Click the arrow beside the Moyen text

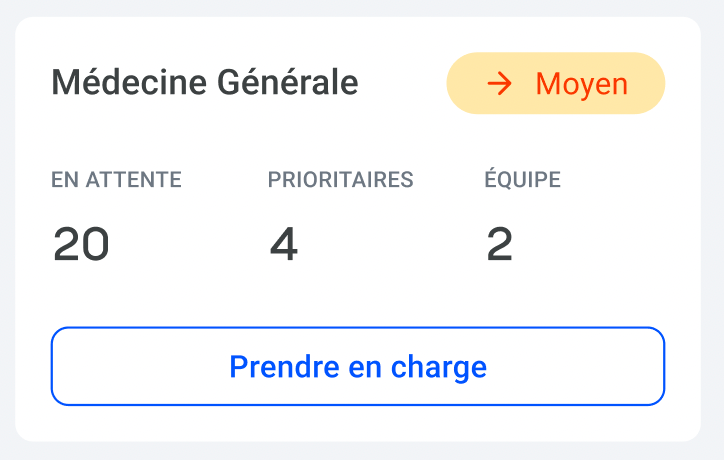499,83
